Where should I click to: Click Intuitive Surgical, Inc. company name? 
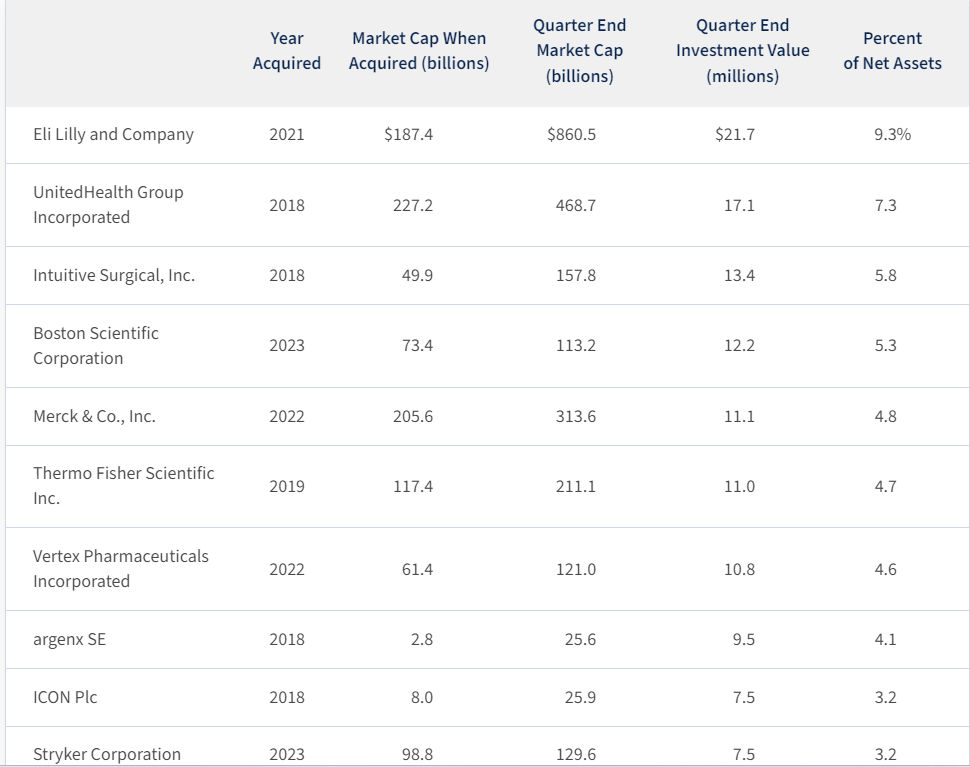pyautogui.click(x=113, y=275)
